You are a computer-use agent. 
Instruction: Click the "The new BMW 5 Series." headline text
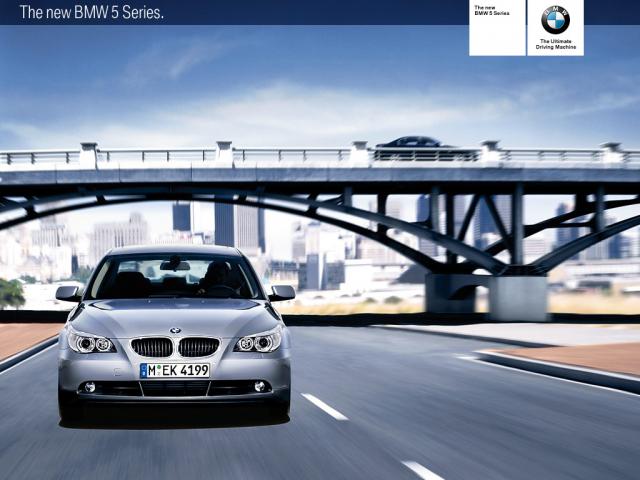pos(91,13)
